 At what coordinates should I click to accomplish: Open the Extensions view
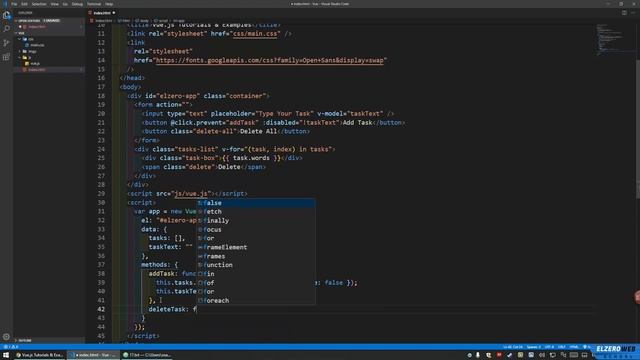pyautogui.click(x=6, y=57)
